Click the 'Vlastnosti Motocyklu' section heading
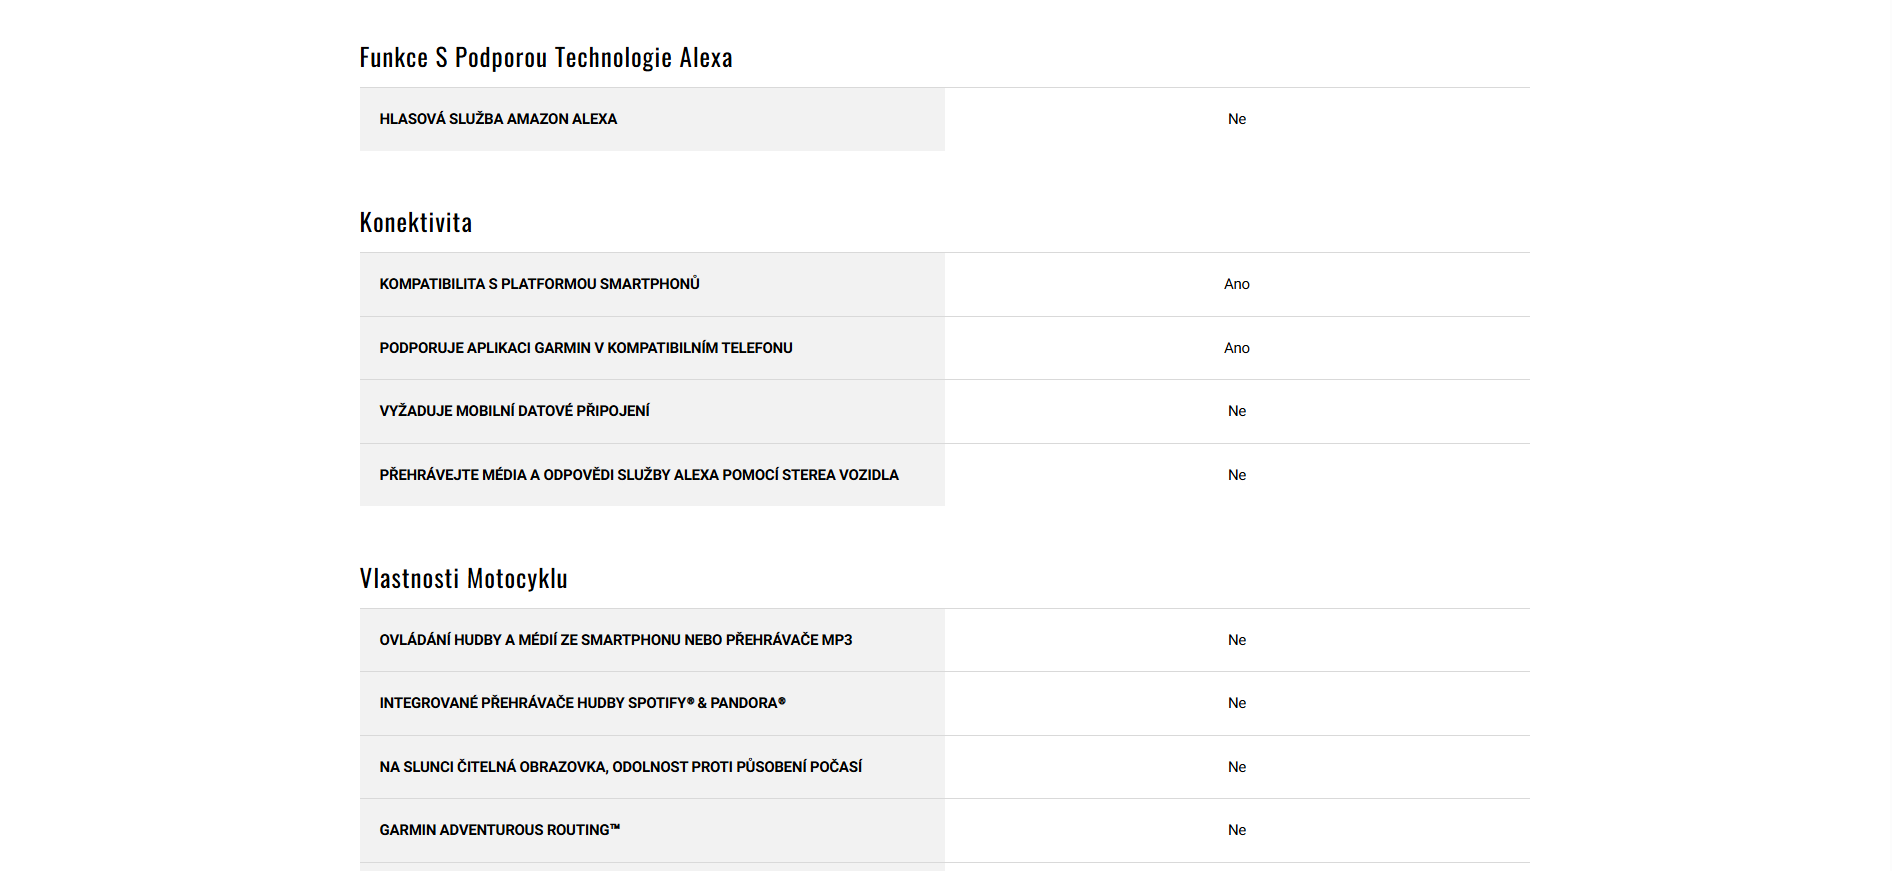This screenshot has width=1892, height=871. point(464,578)
